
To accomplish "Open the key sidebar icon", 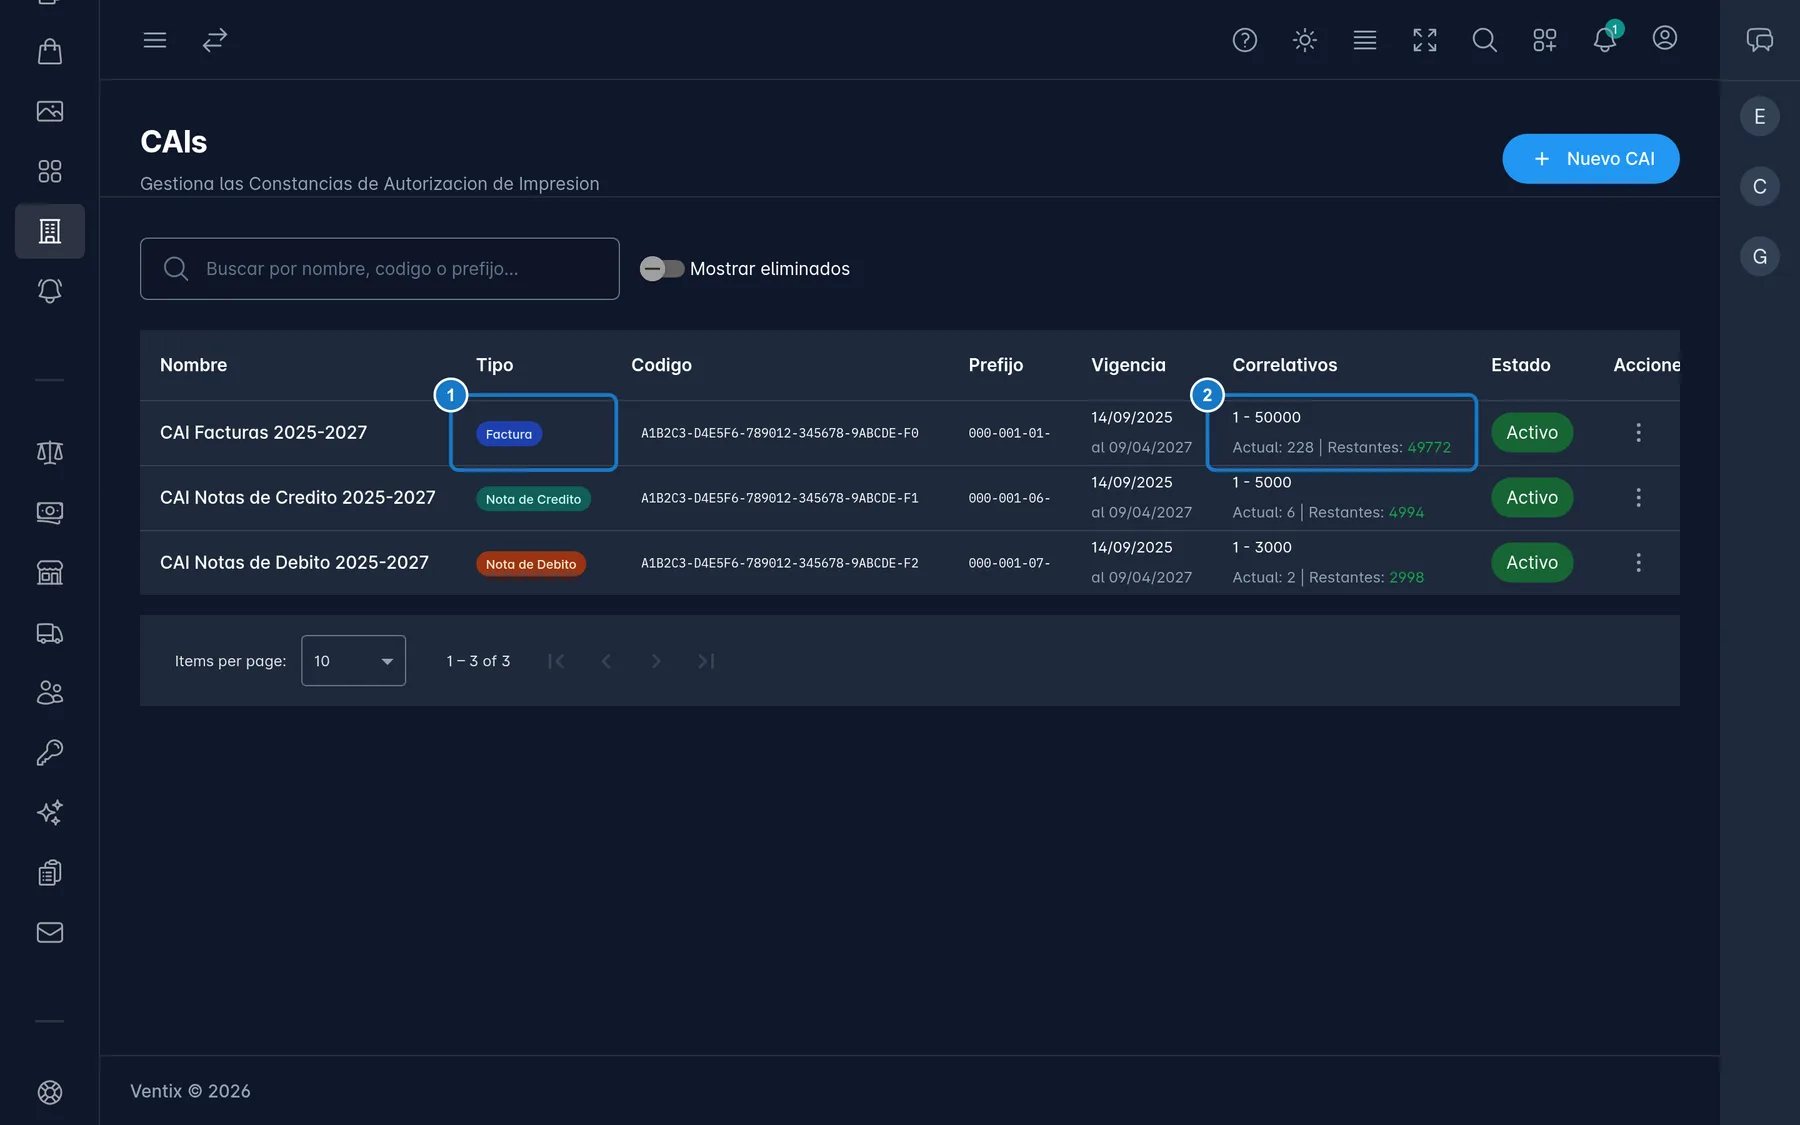I will (x=50, y=752).
